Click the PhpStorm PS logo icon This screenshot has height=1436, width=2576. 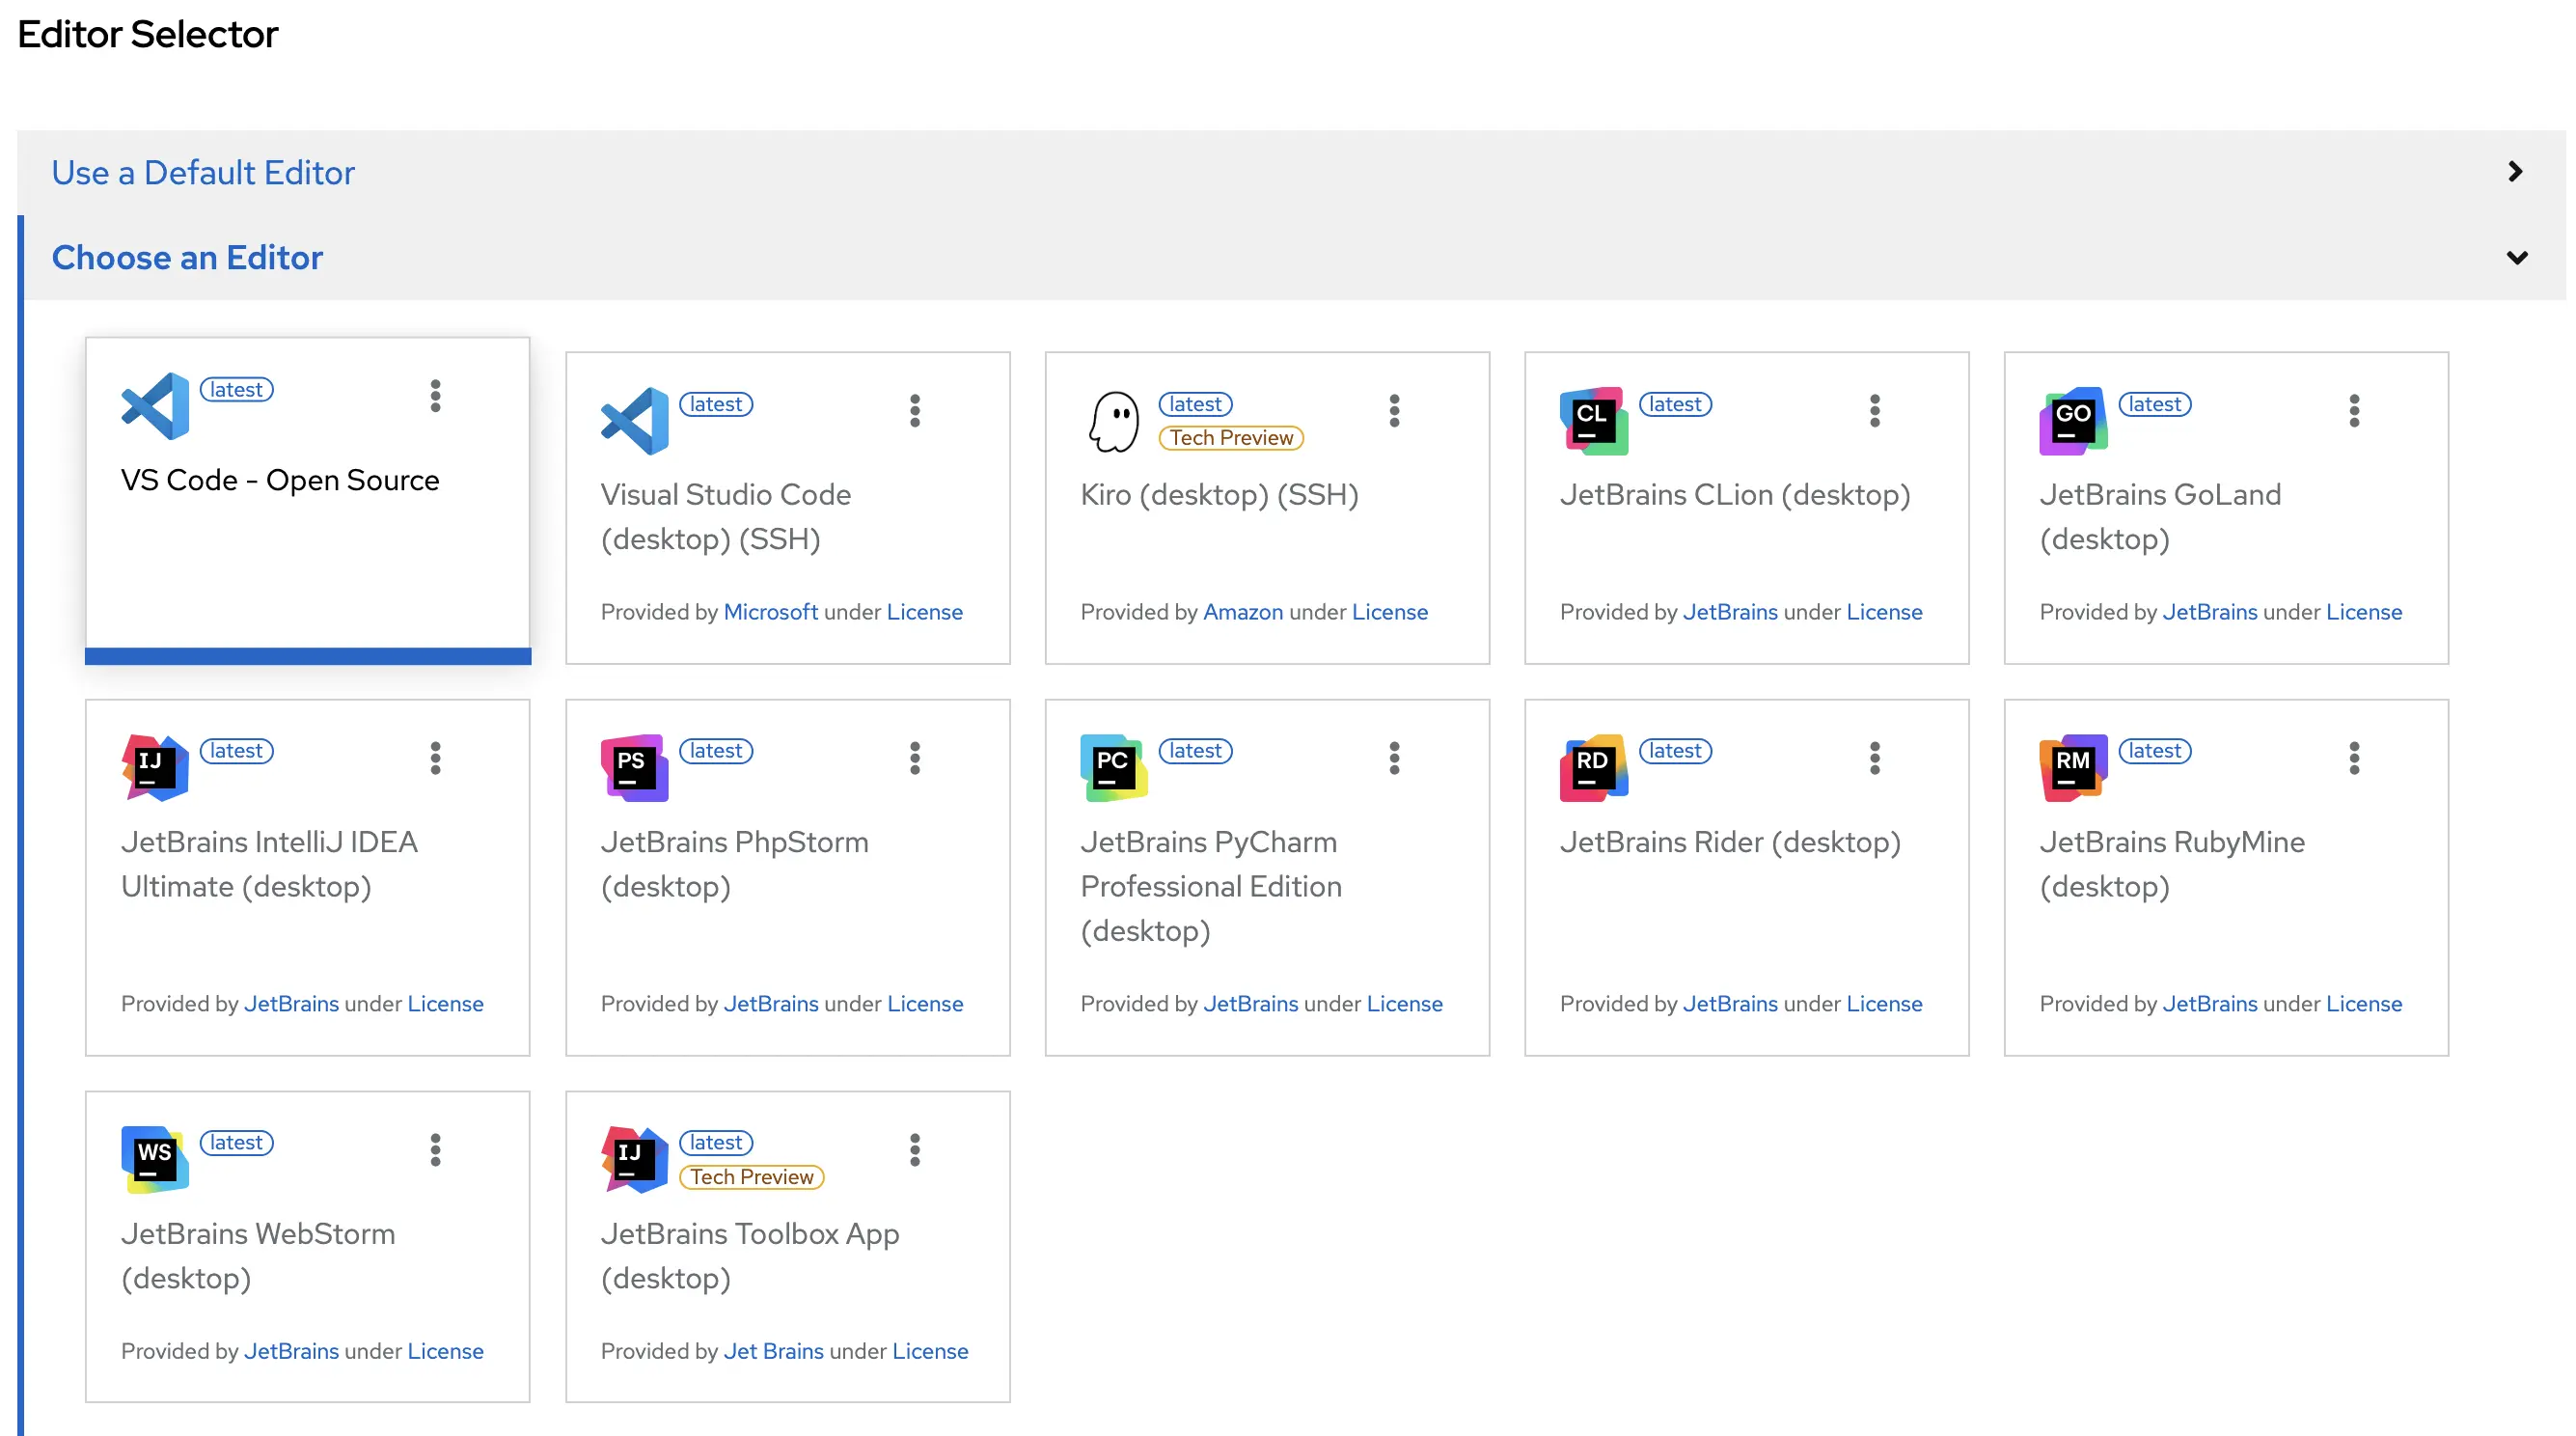(x=635, y=768)
